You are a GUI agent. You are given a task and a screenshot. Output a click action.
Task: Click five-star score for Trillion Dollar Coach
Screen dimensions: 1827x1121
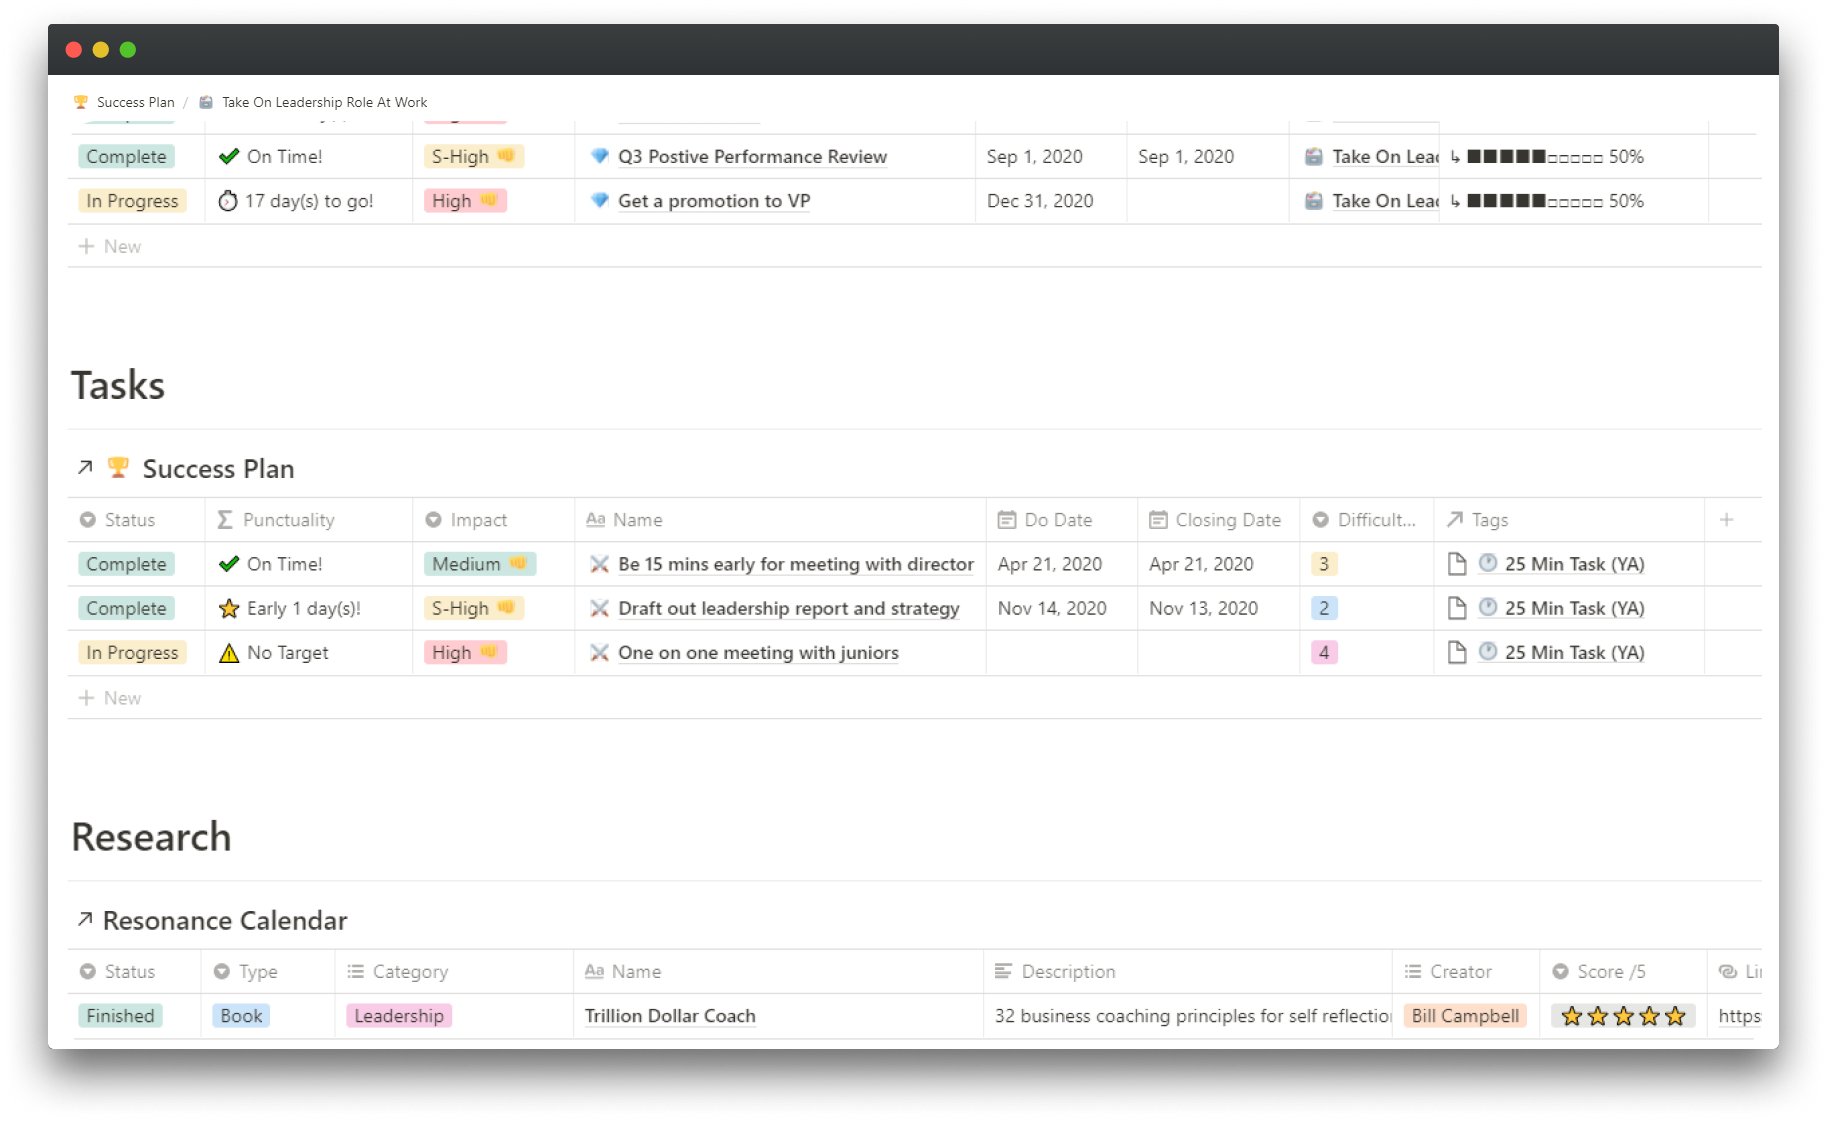[x=1623, y=1016]
